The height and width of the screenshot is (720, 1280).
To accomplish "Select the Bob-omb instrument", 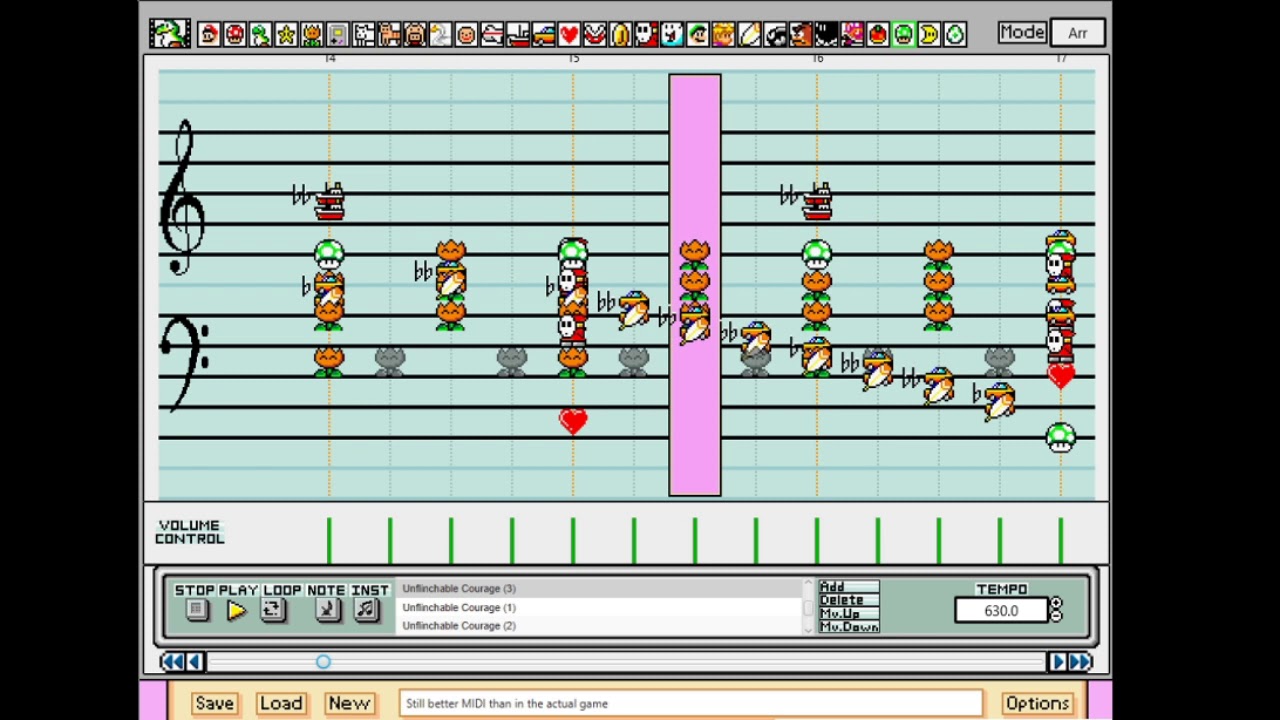I will tap(826, 34).
